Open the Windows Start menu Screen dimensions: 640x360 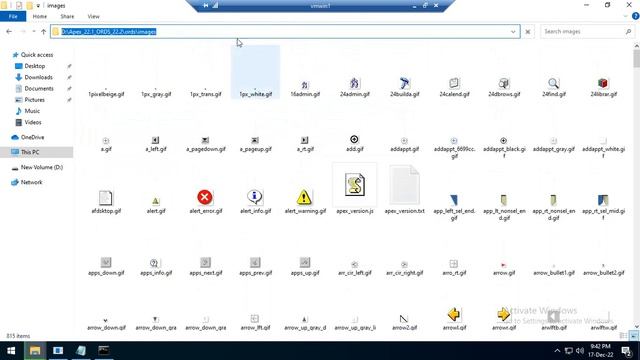click(11, 351)
